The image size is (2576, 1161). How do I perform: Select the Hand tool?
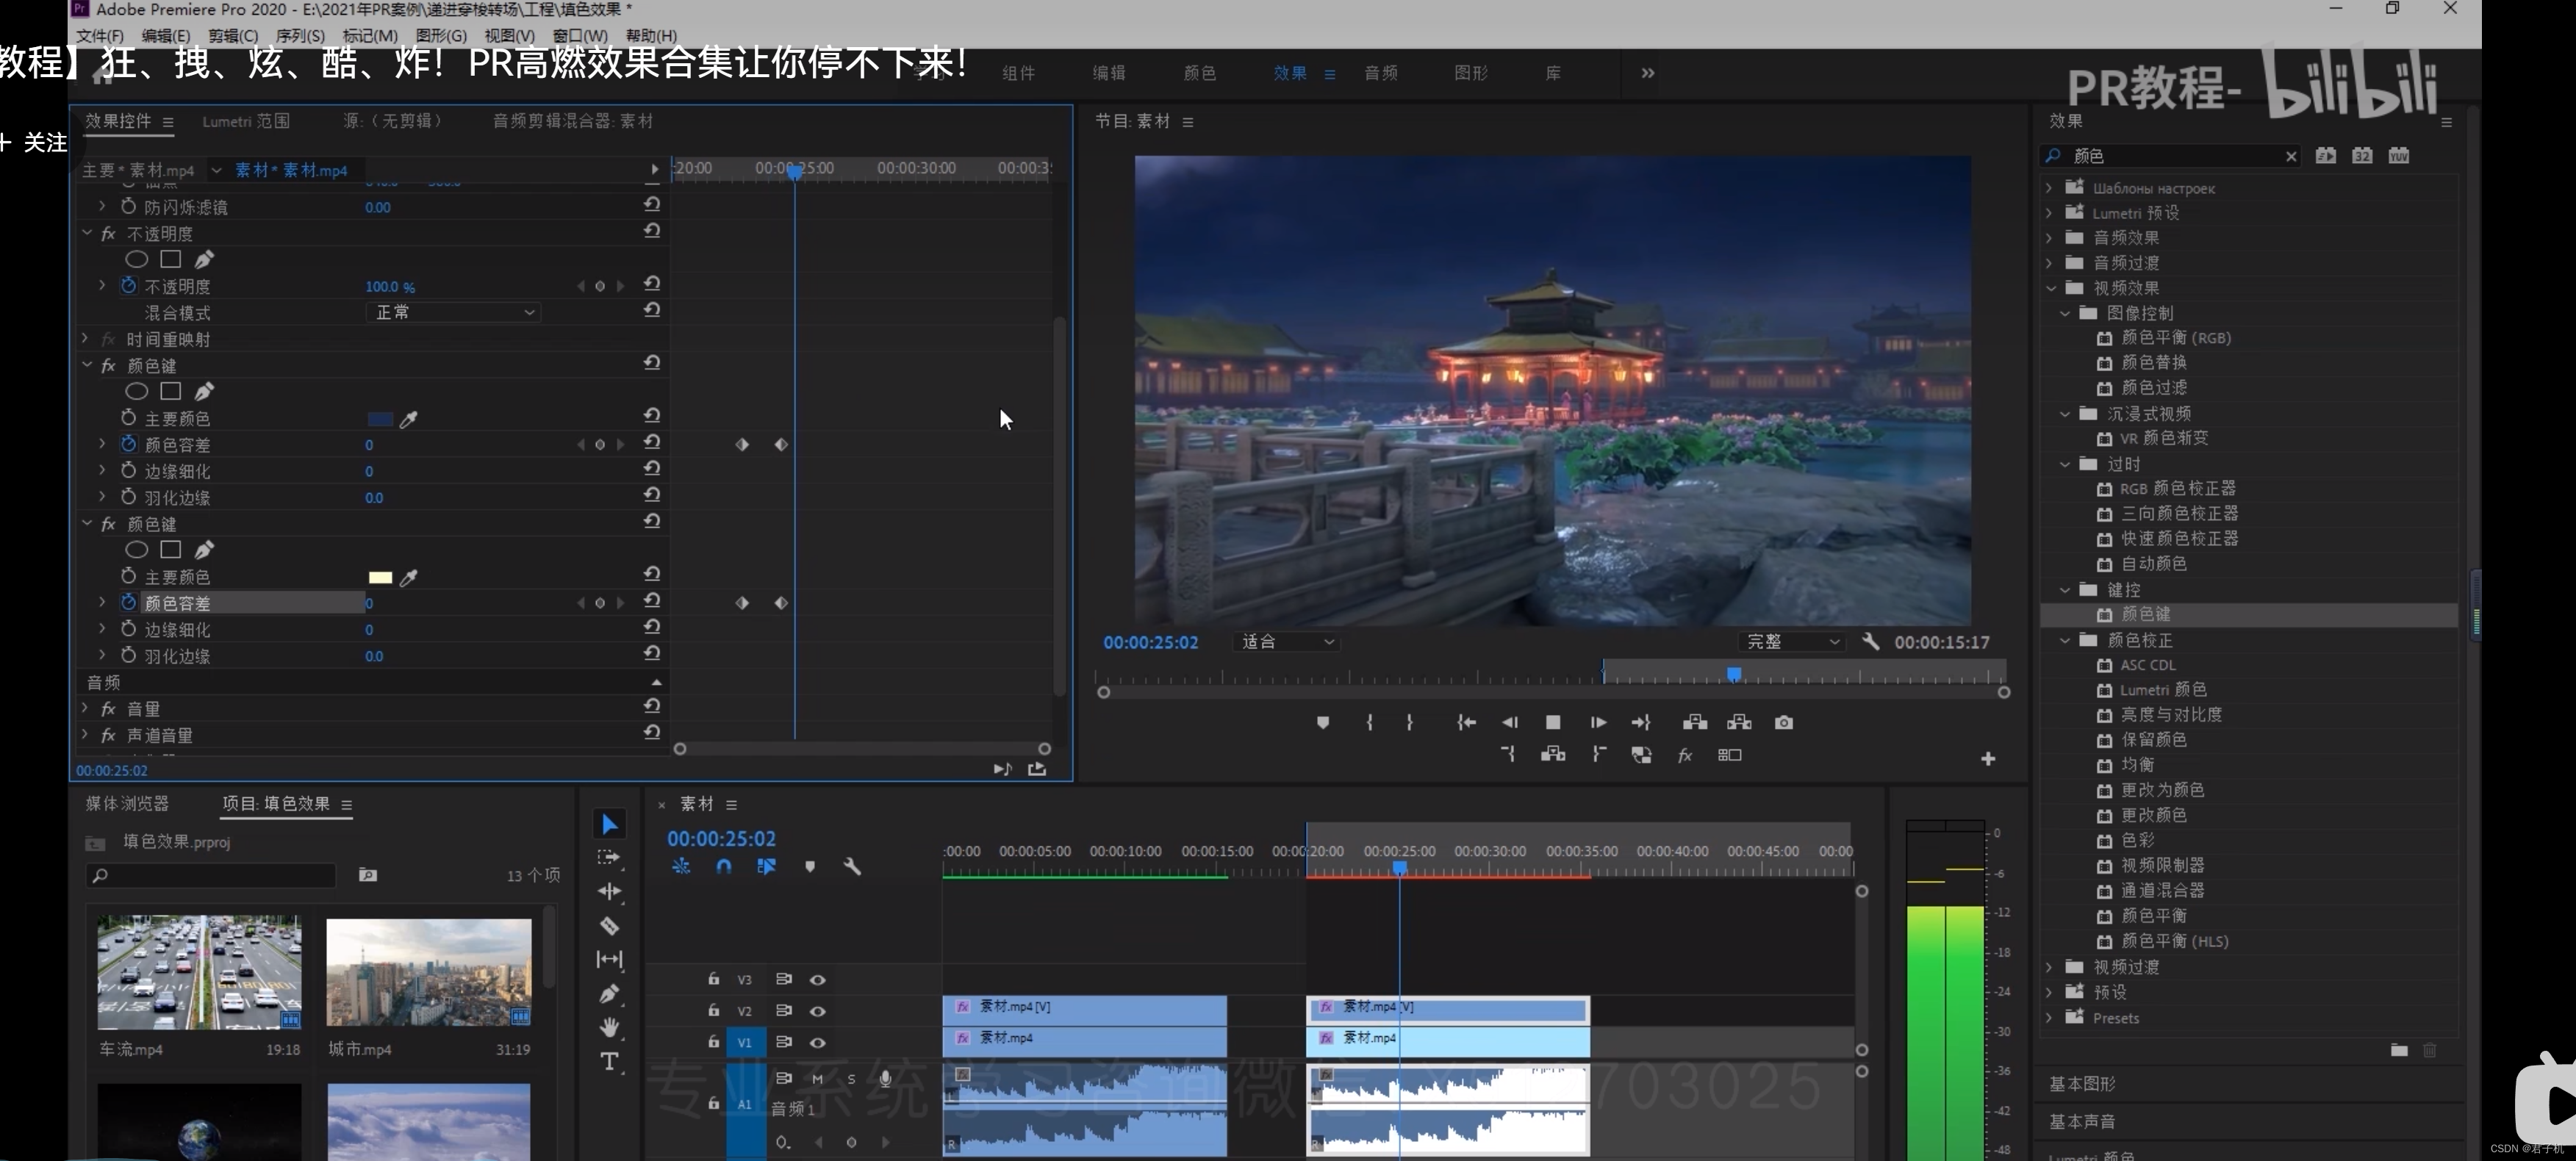[x=609, y=1027]
